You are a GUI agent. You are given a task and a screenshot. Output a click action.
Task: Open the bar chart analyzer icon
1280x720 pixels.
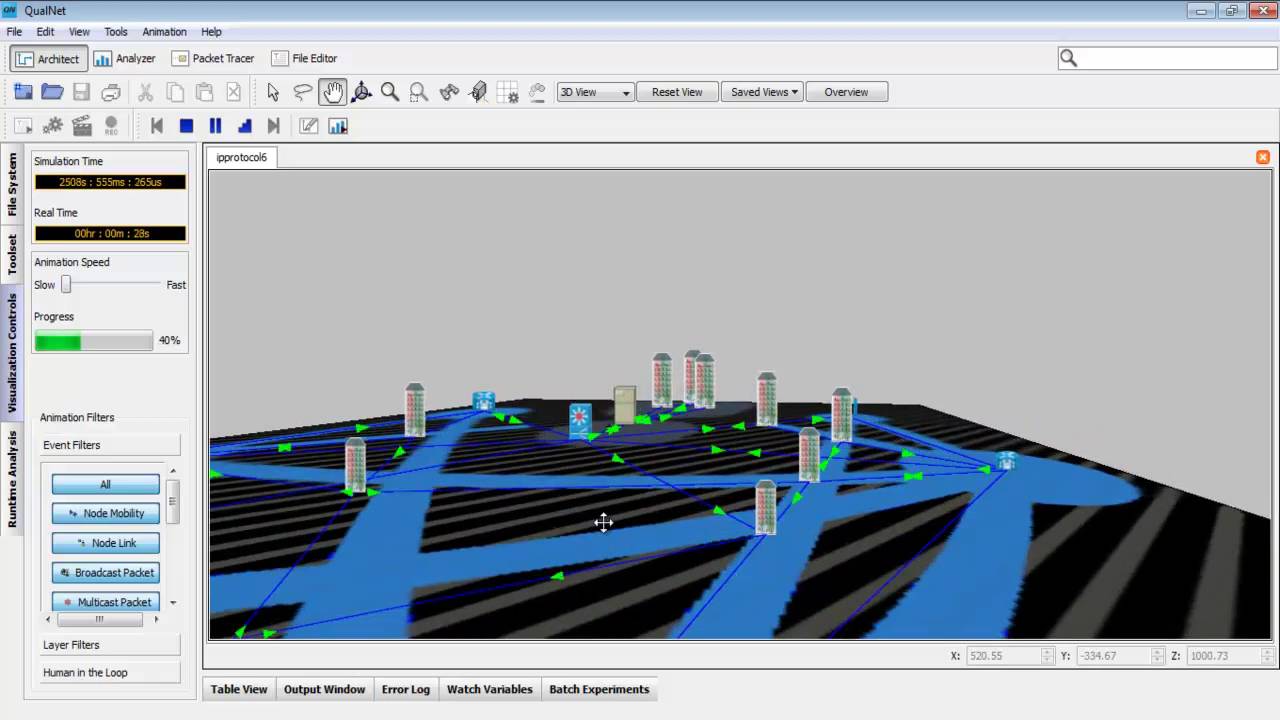[x=338, y=126]
